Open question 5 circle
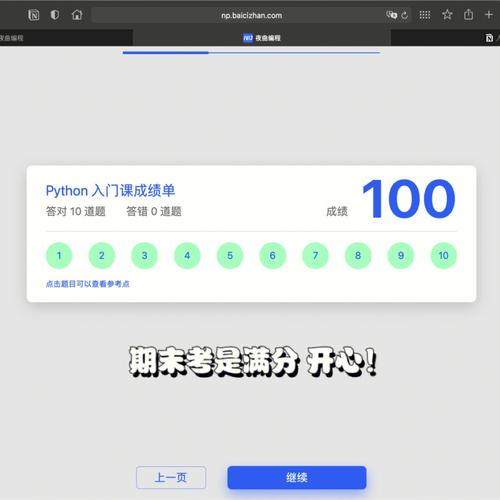Viewport: 500px width, 500px height. pos(230,256)
